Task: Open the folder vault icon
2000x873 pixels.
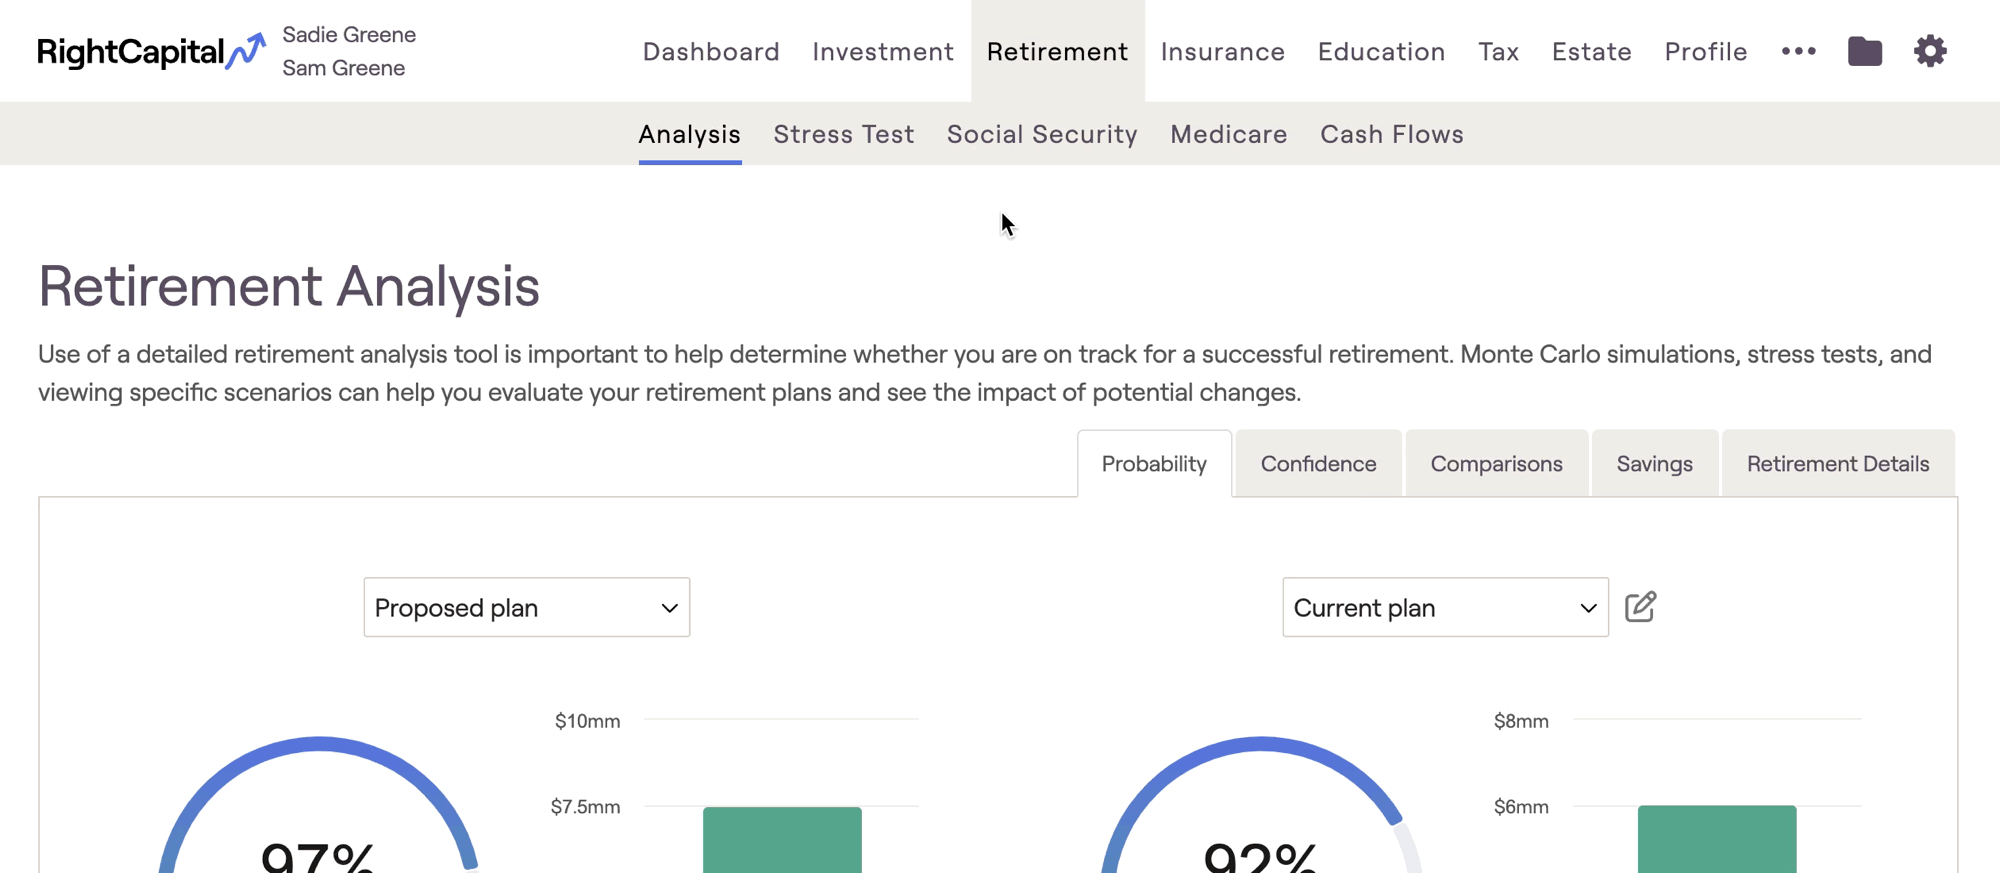Action: click(1864, 51)
